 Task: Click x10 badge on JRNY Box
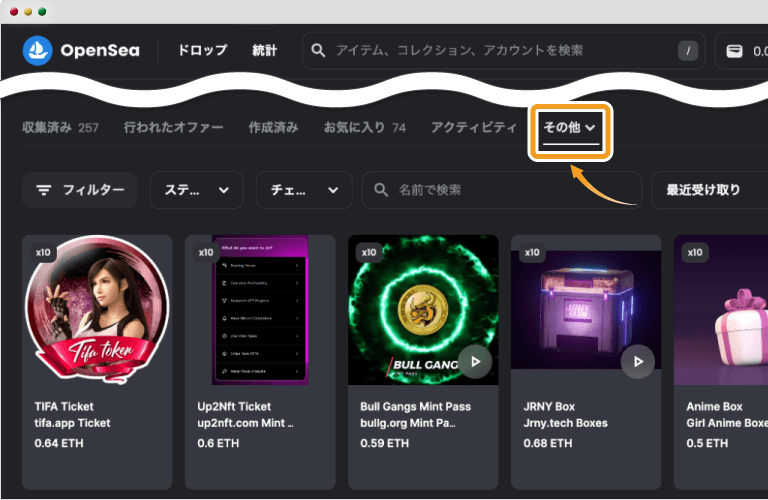pos(532,253)
